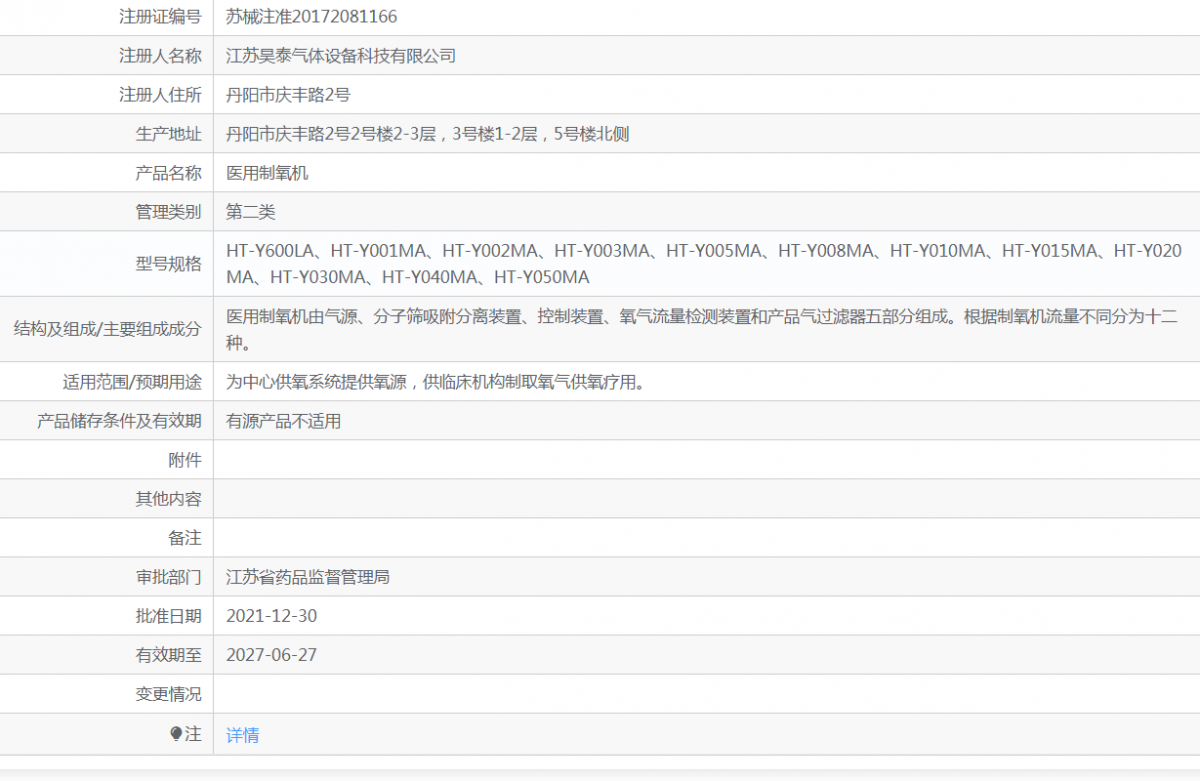Select expiry date 2027-06-27
Viewport: 1200px width, 781px height.
click(x=272, y=655)
